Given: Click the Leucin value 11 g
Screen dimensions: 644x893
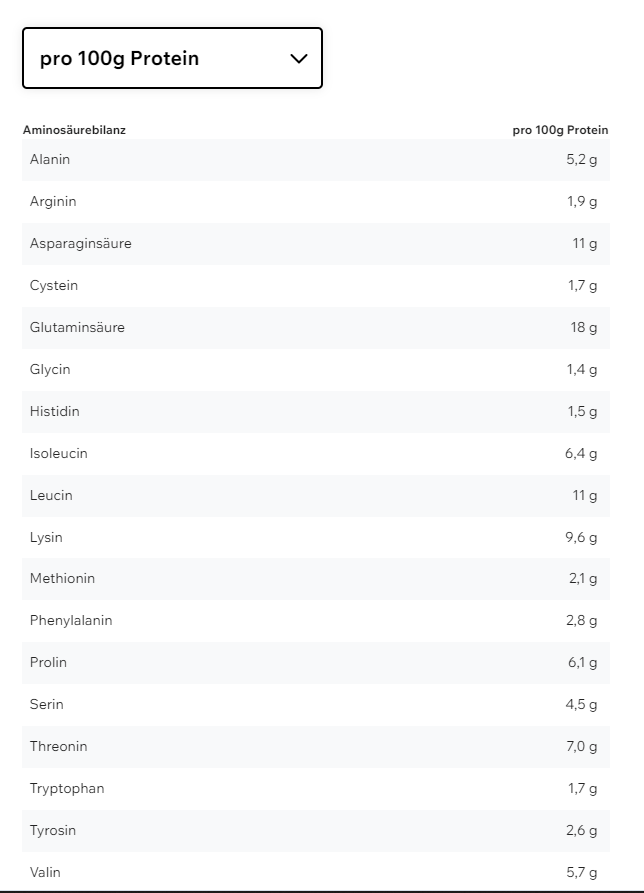Looking at the screenshot, I should pyautogui.click(x=585, y=495).
